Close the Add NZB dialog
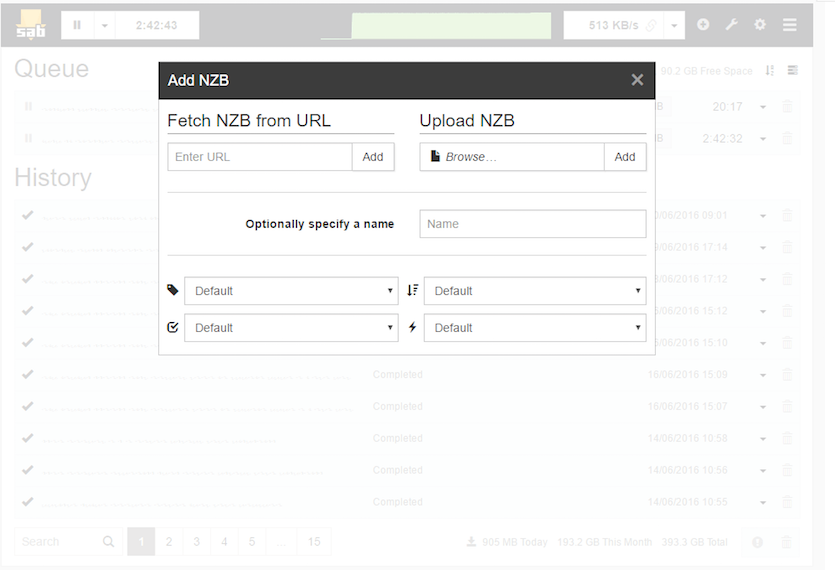The height and width of the screenshot is (570, 835). [637, 80]
